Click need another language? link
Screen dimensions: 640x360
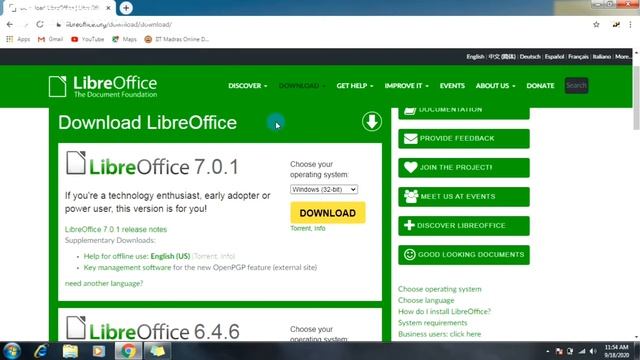104,283
